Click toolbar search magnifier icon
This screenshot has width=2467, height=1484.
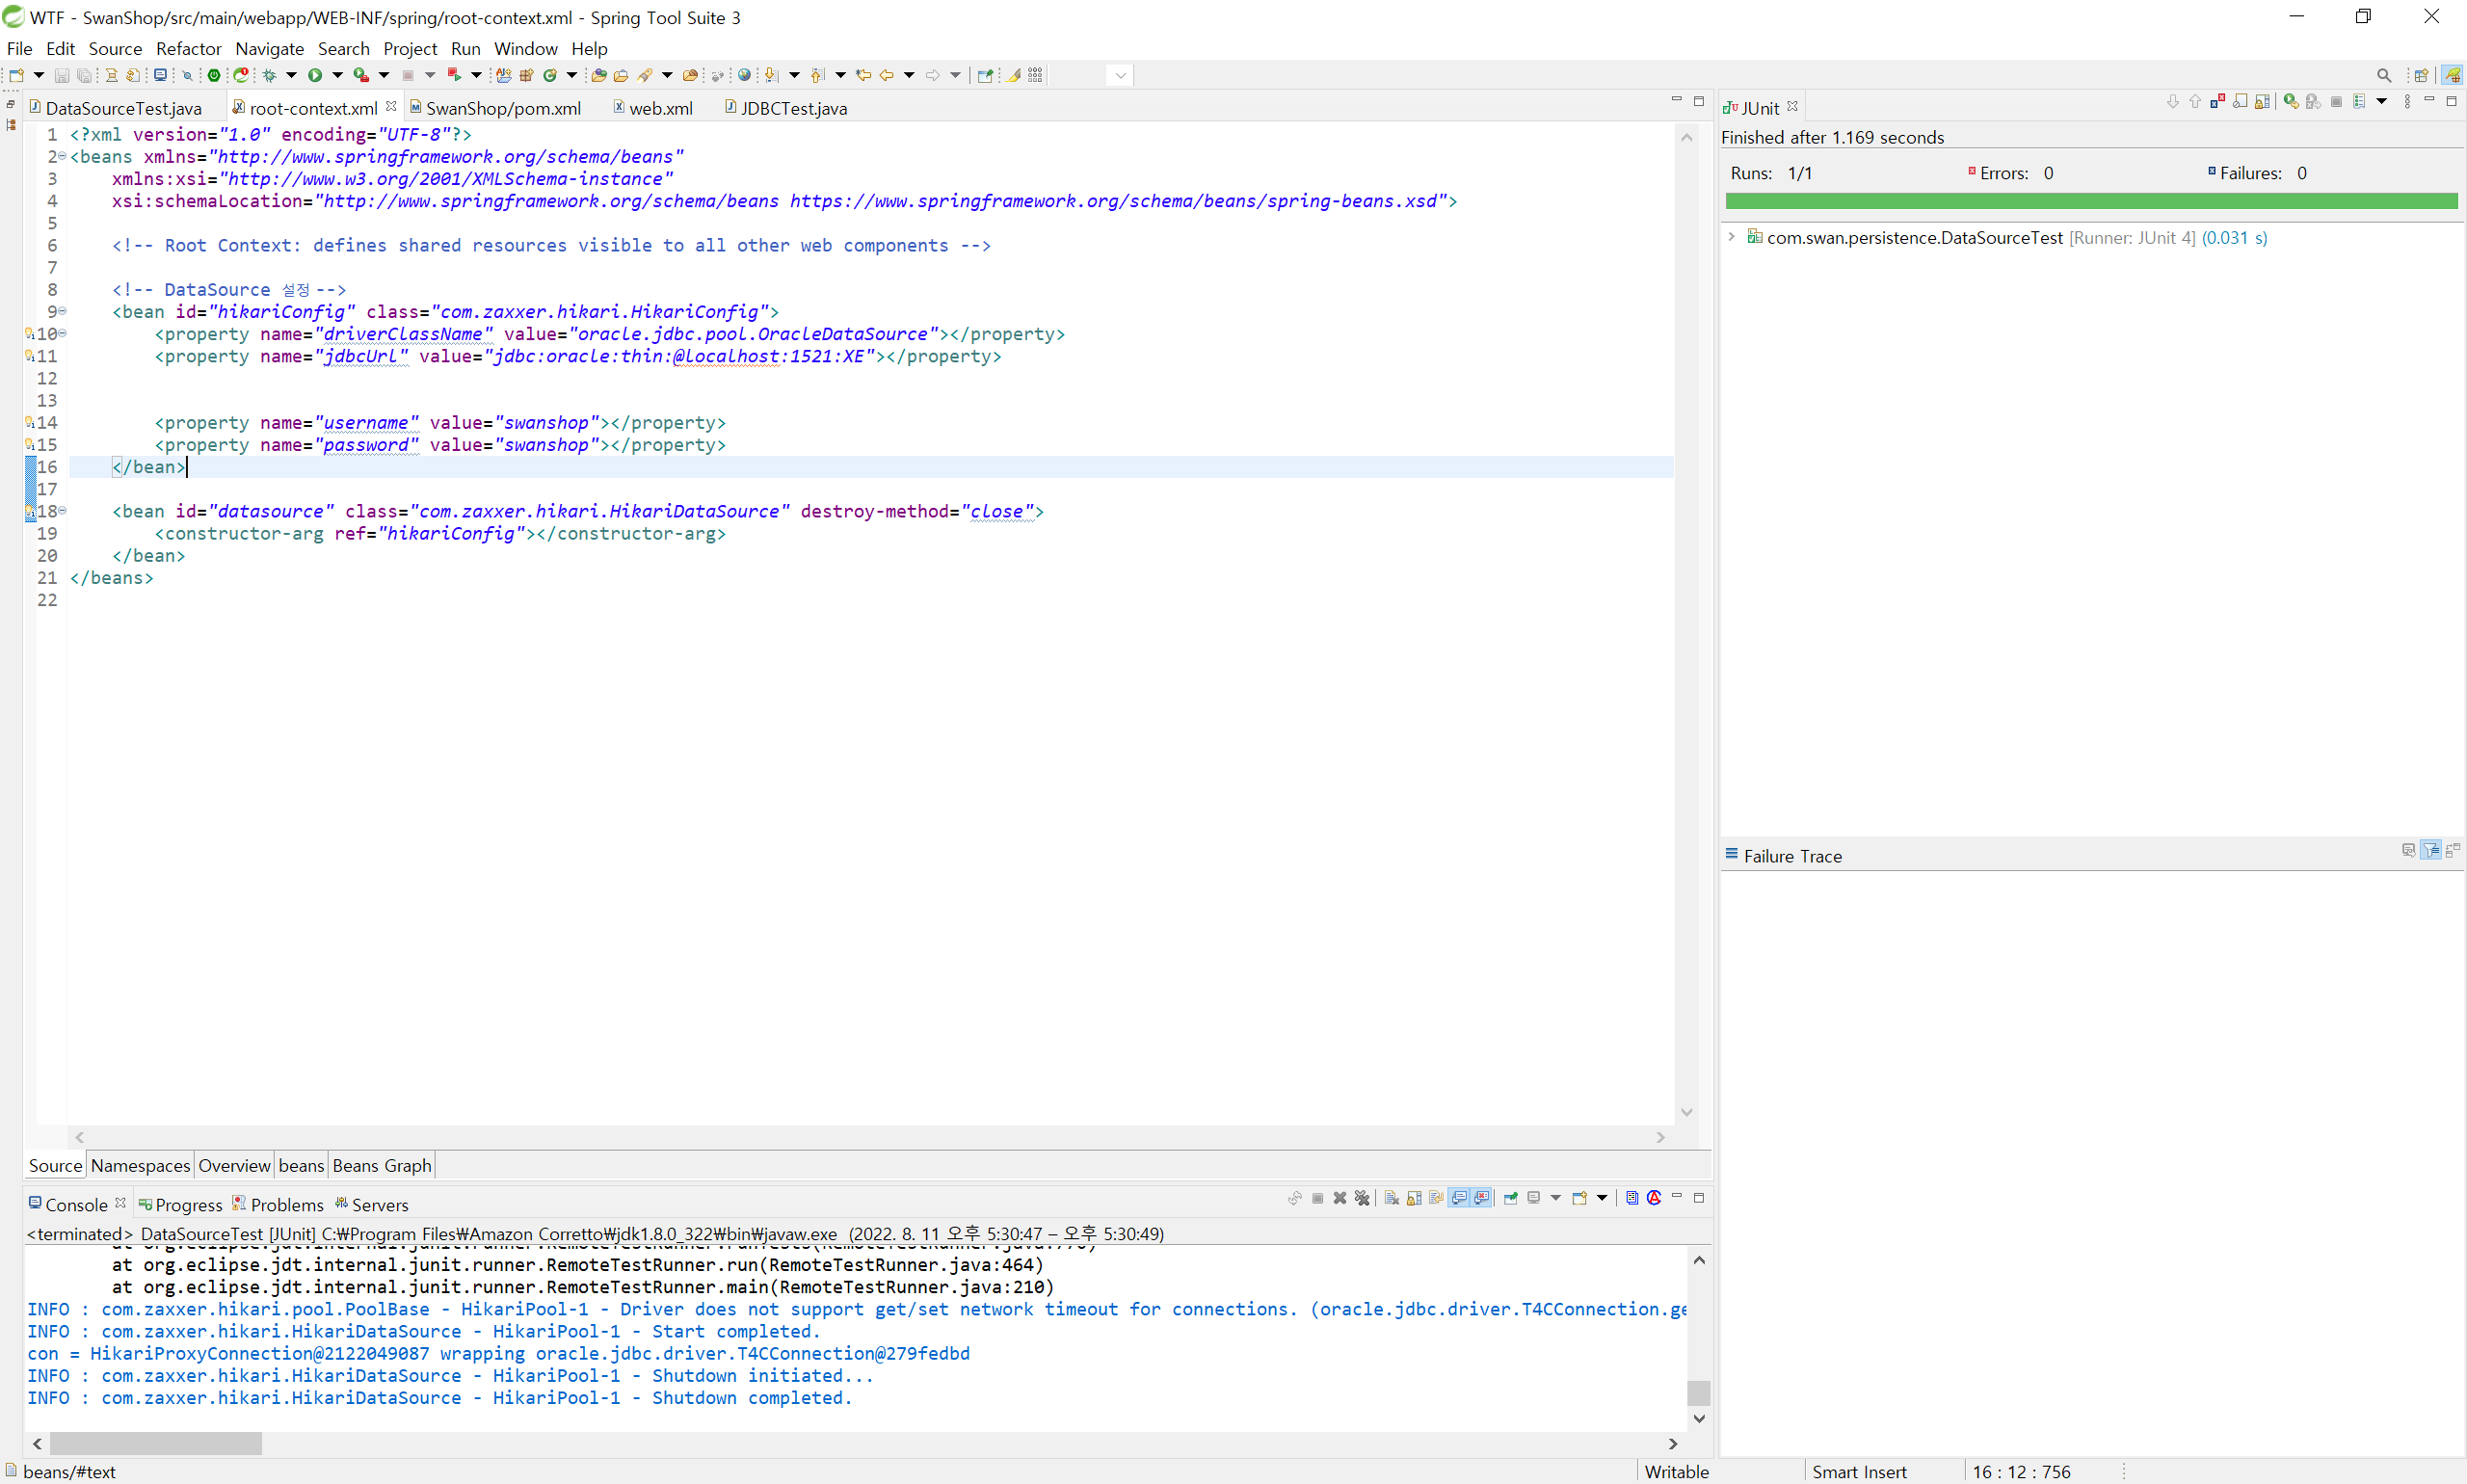(2384, 75)
